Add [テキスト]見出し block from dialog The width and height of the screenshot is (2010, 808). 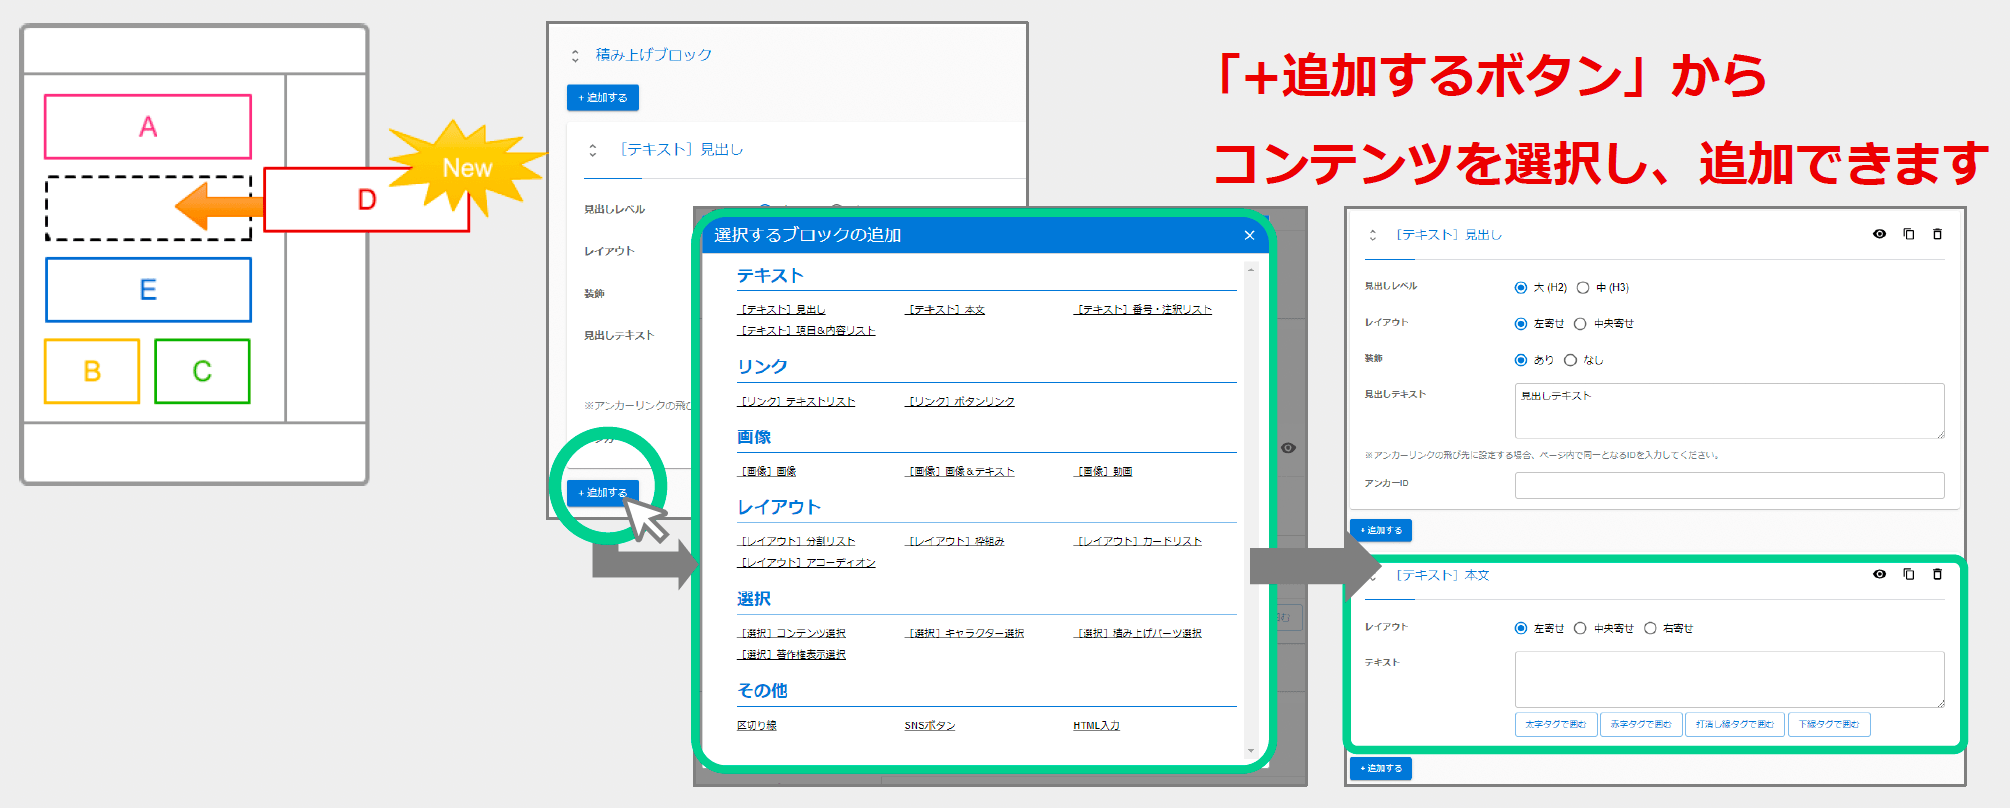point(781,310)
